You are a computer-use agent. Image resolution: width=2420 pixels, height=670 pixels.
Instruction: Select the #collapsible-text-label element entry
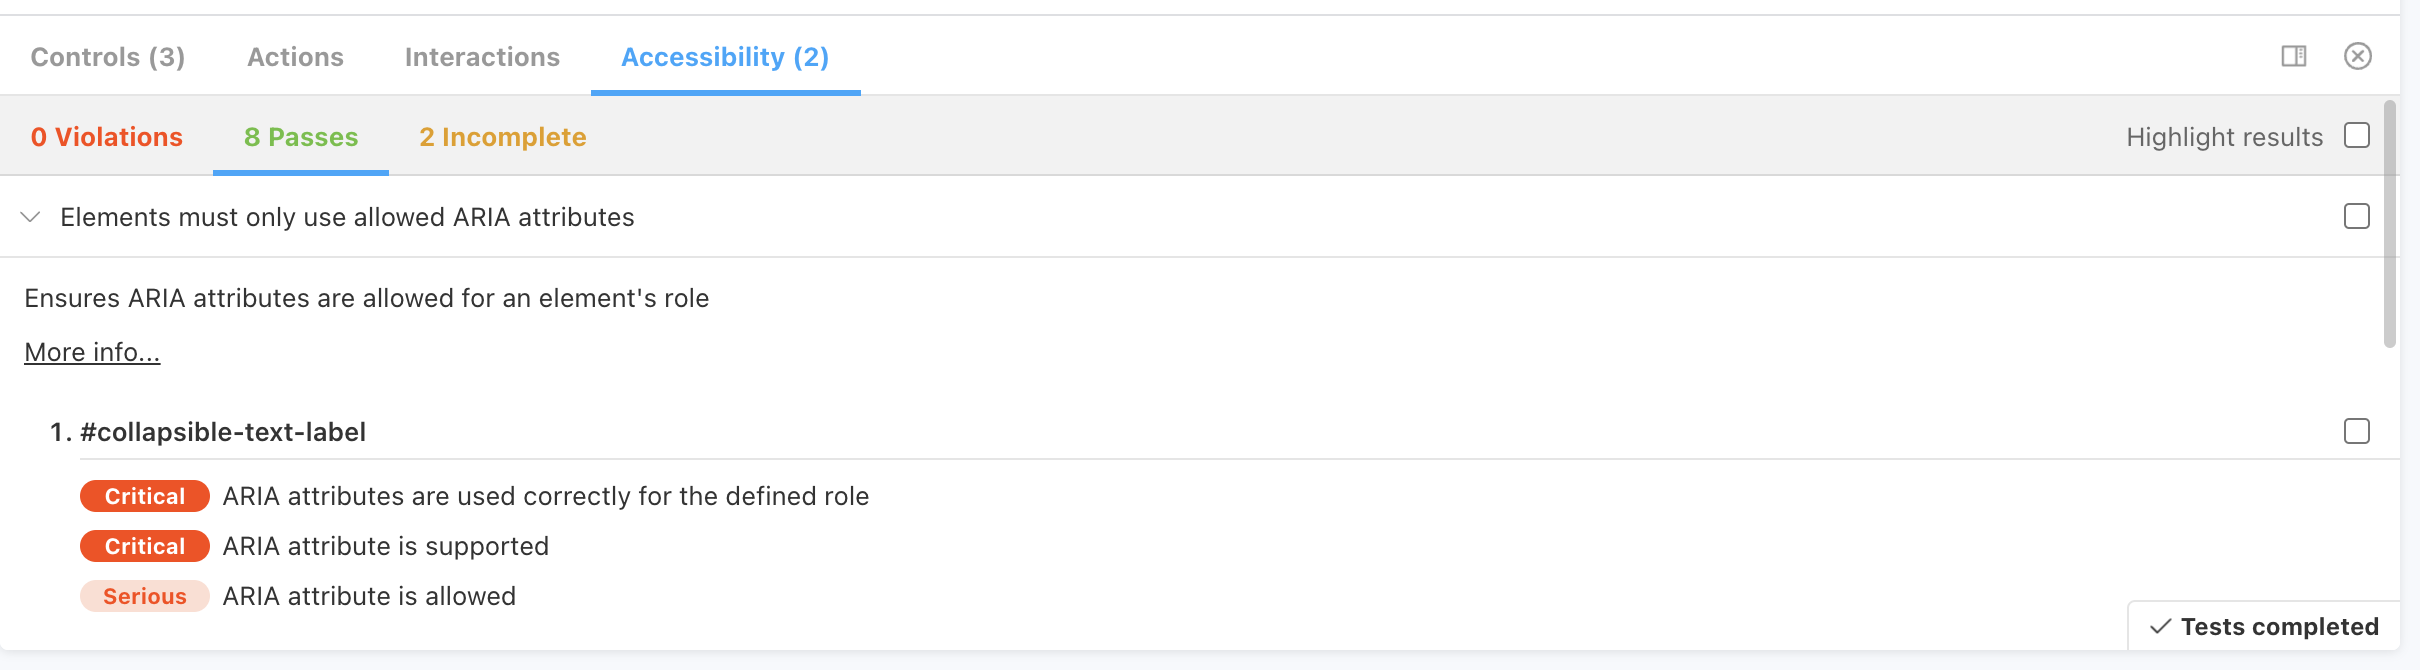tap(223, 432)
